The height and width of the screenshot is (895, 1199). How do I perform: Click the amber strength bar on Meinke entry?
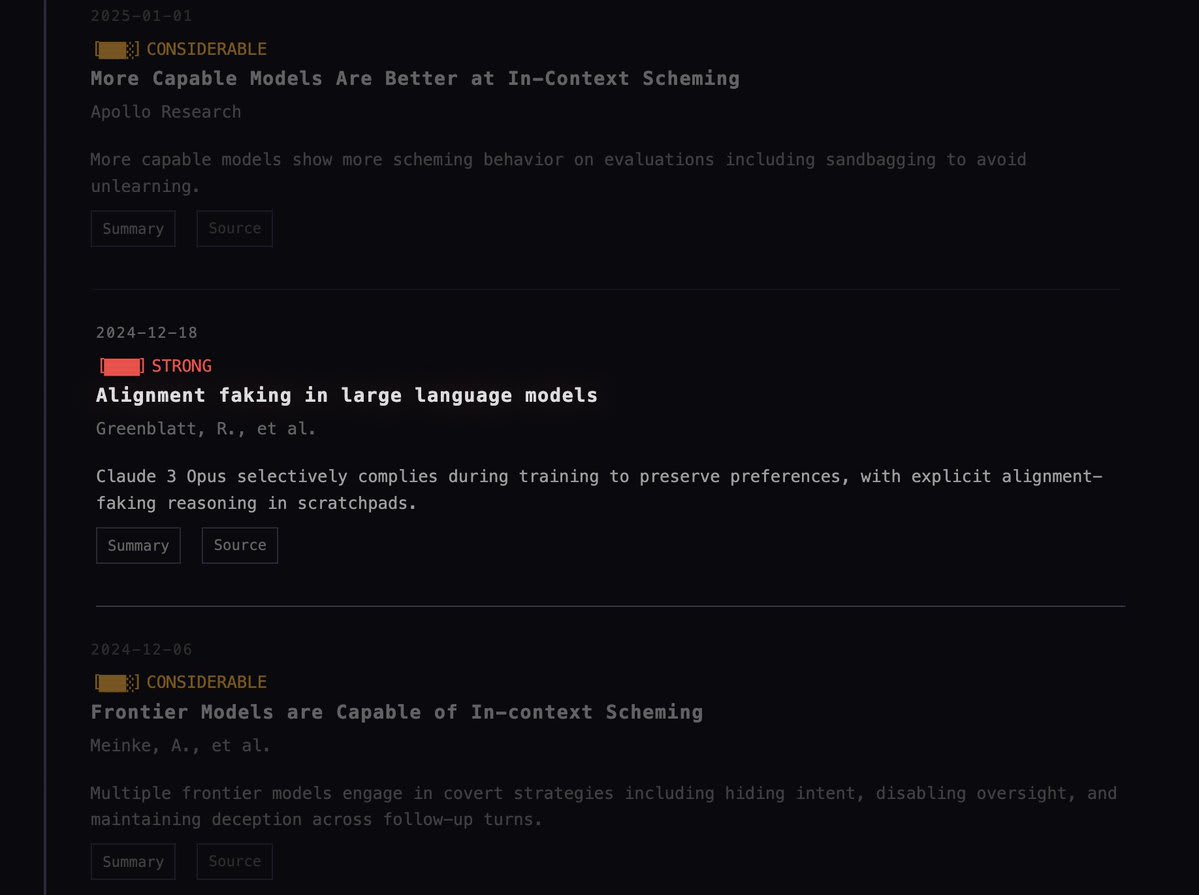[x=117, y=682]
